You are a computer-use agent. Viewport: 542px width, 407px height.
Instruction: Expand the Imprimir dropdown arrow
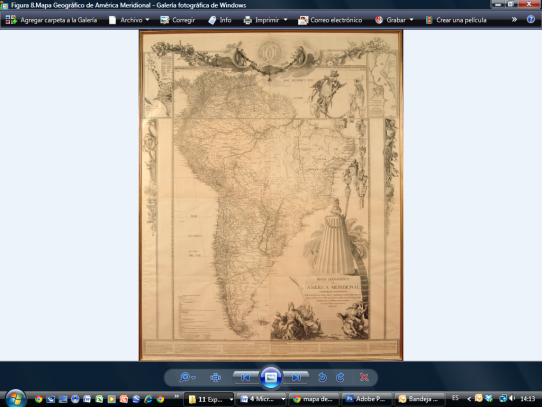click(x=286, y=20)
